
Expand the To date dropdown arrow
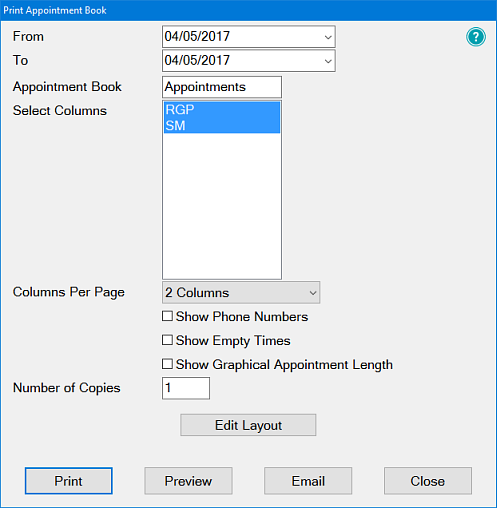pyautogui.click(x=328, y=61)
